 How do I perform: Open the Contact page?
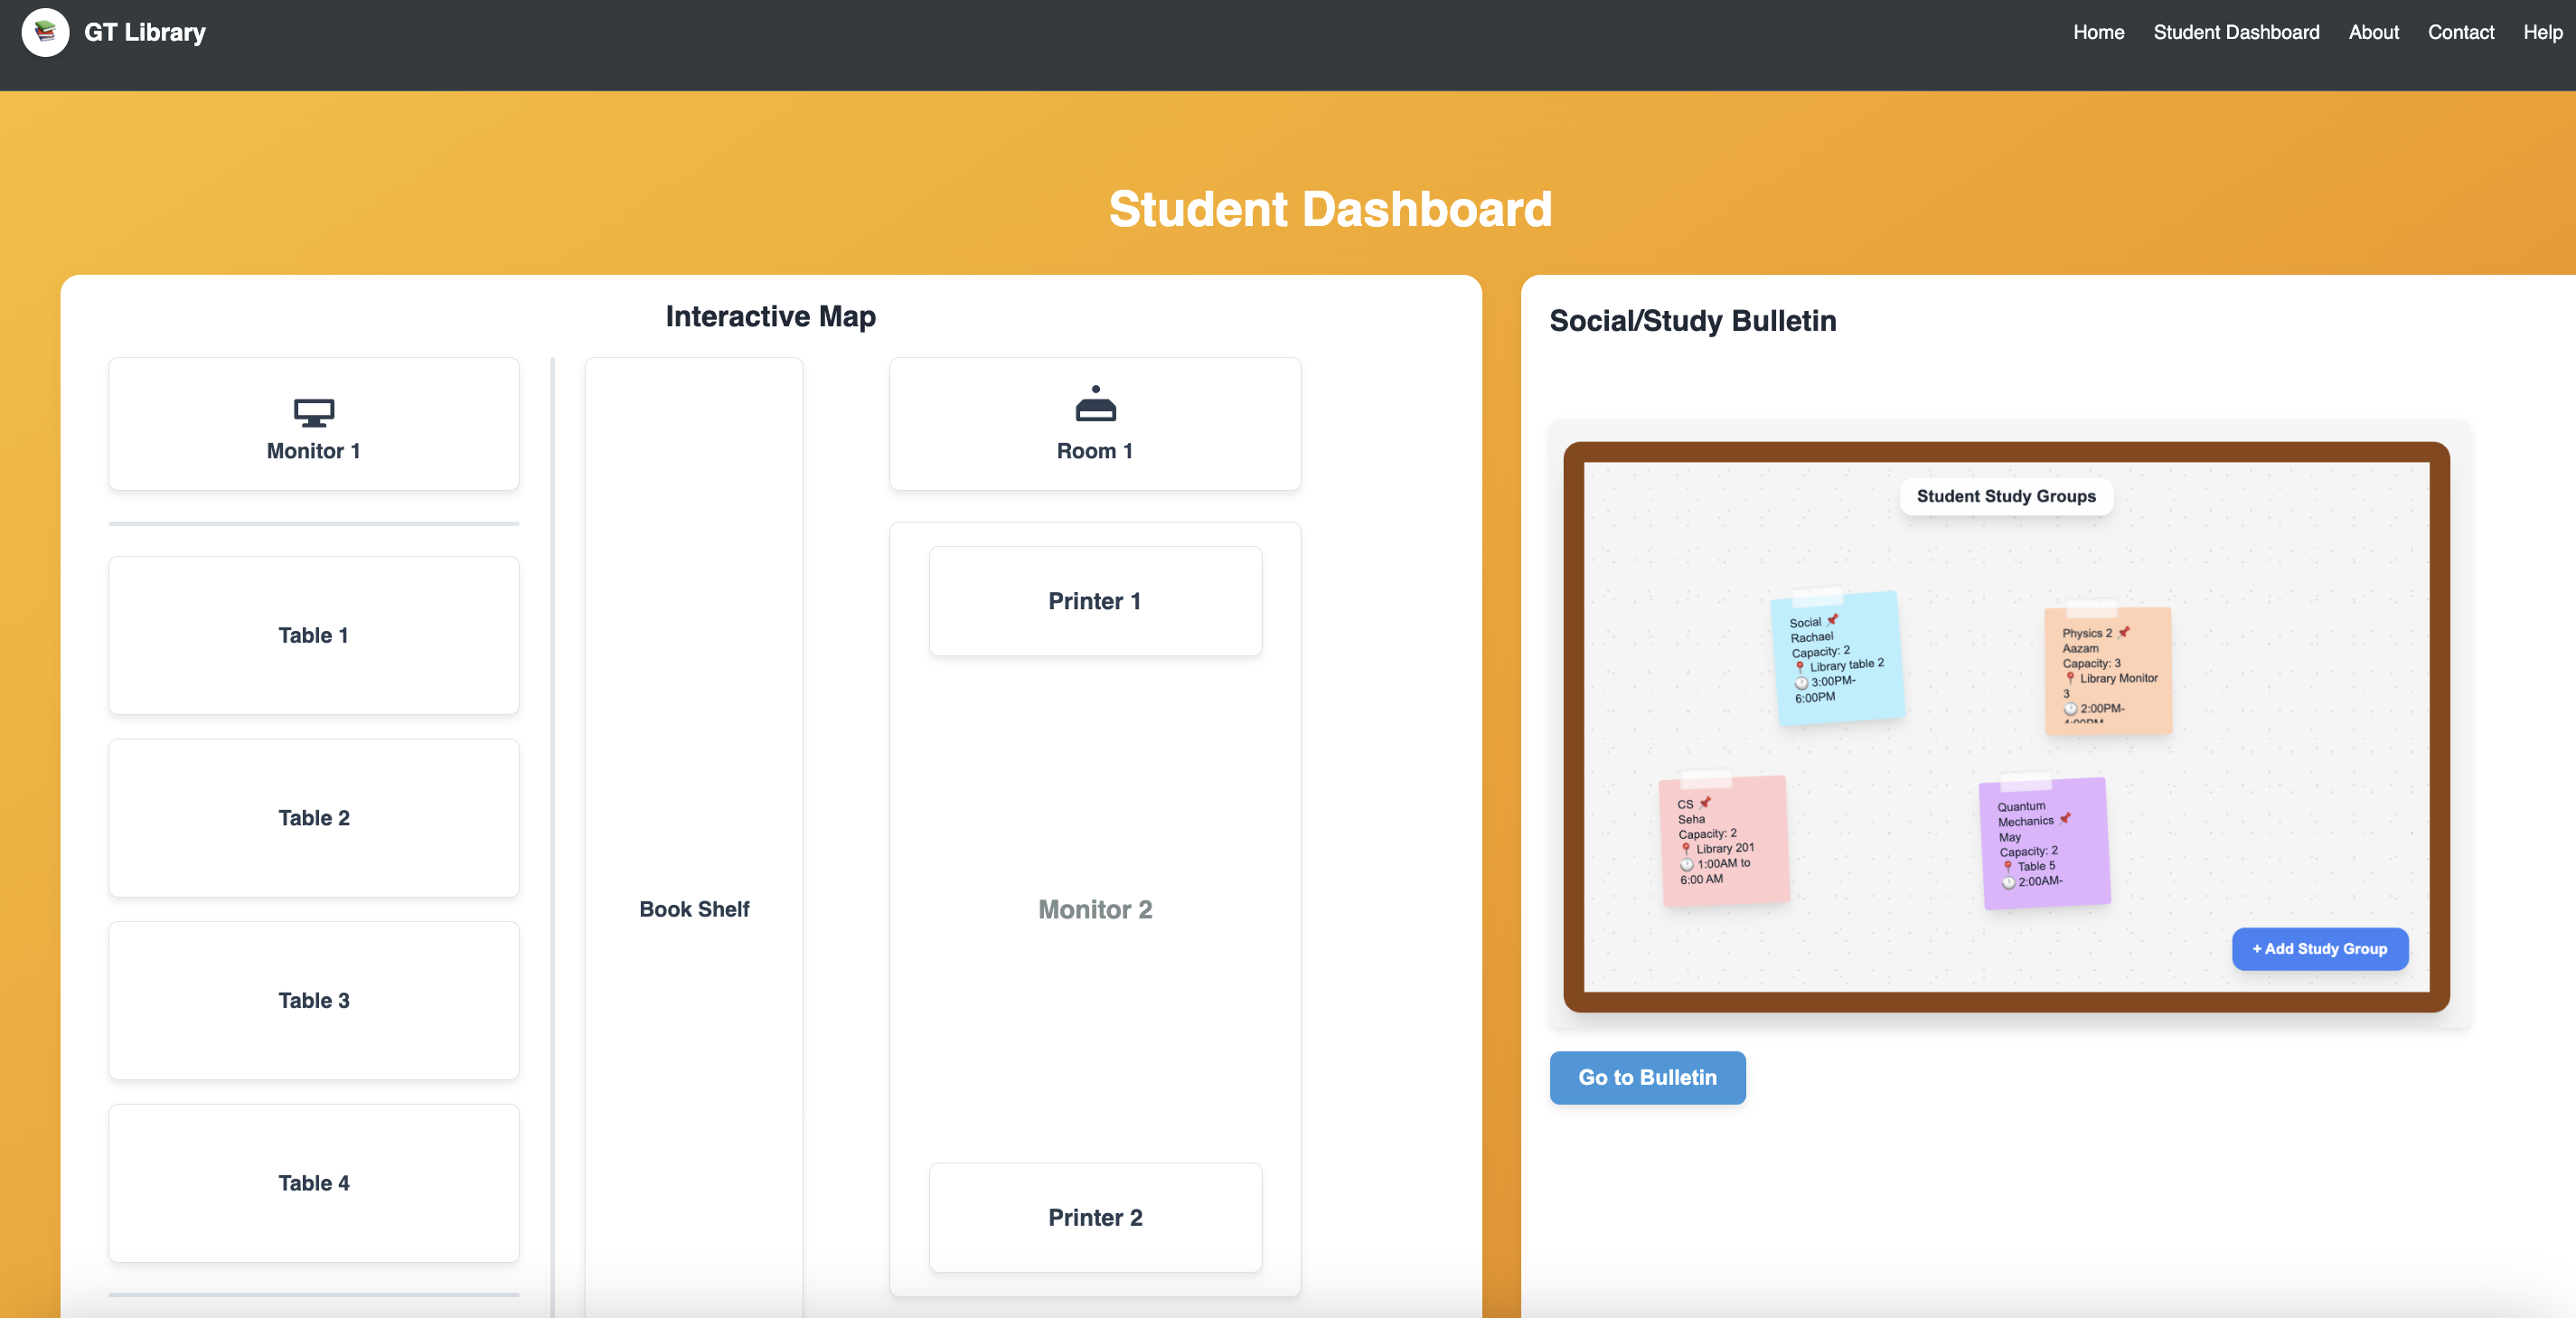point(2460,32)
